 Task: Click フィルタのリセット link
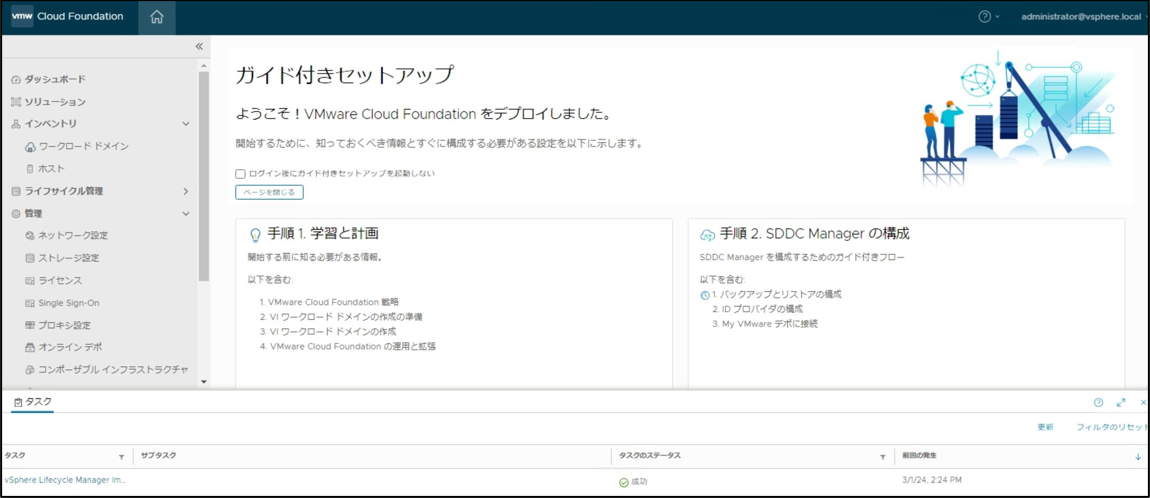click(1113, 427)
